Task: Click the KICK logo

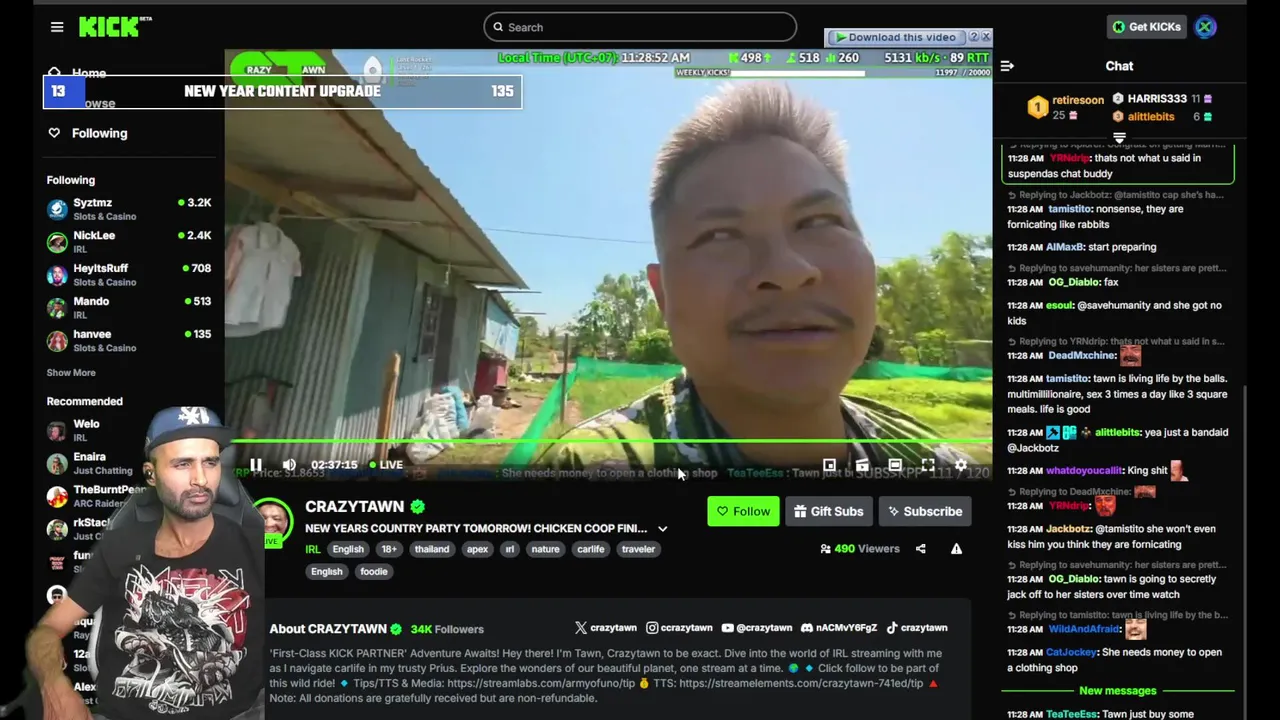Action: click(x=115, y=27)
